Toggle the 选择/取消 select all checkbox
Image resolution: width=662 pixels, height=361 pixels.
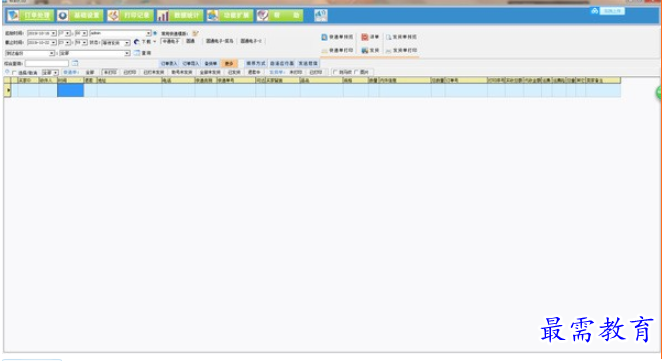14,73
